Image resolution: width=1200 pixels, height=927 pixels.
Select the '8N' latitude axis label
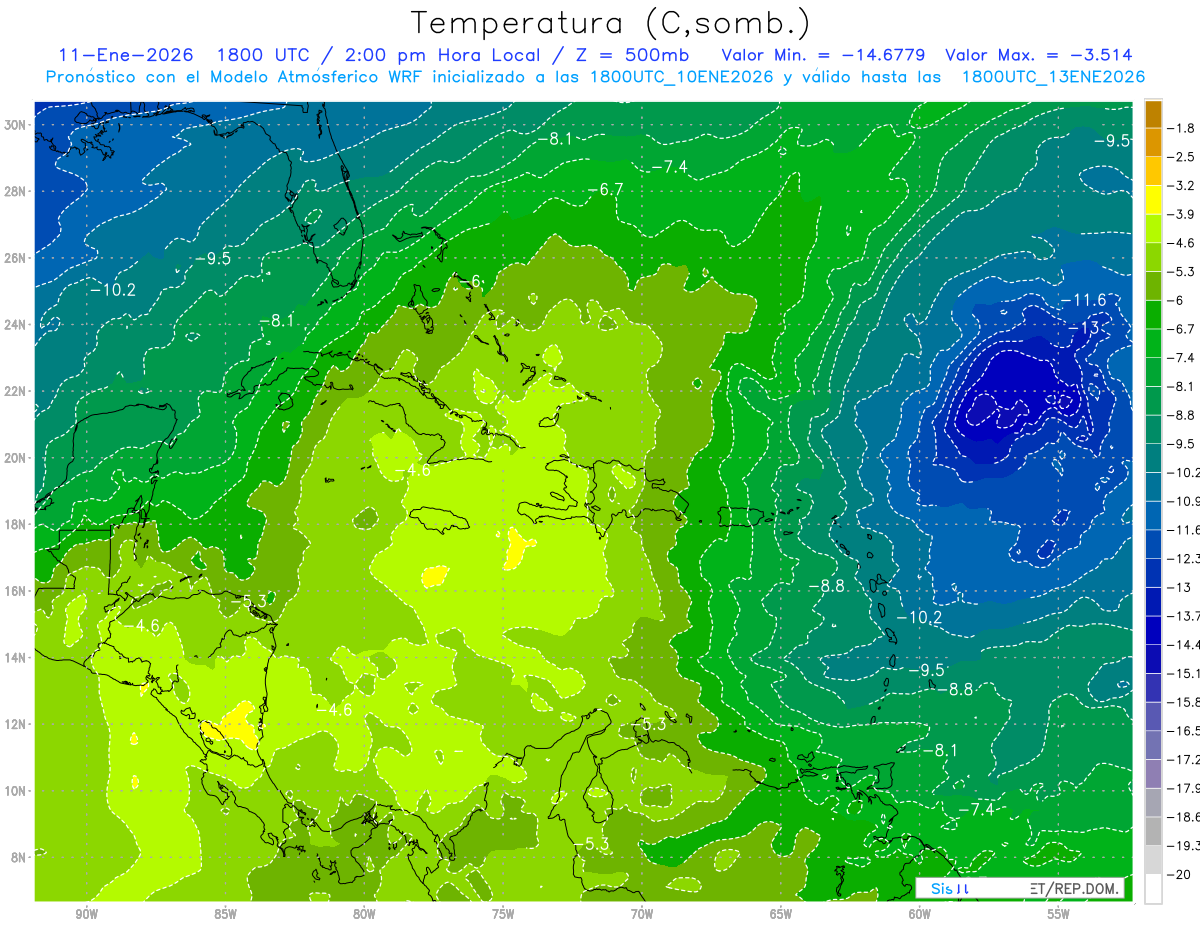click(19, 858)
